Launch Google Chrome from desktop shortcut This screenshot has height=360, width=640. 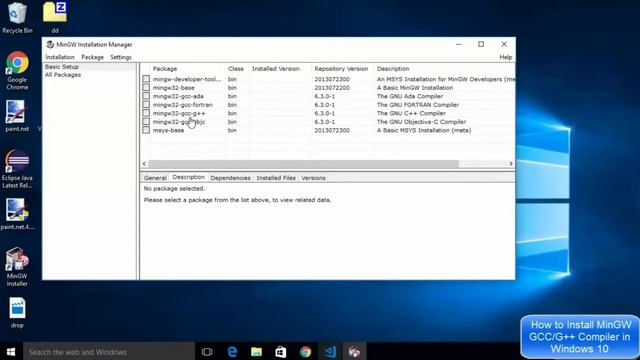click(x=17, y=70)
